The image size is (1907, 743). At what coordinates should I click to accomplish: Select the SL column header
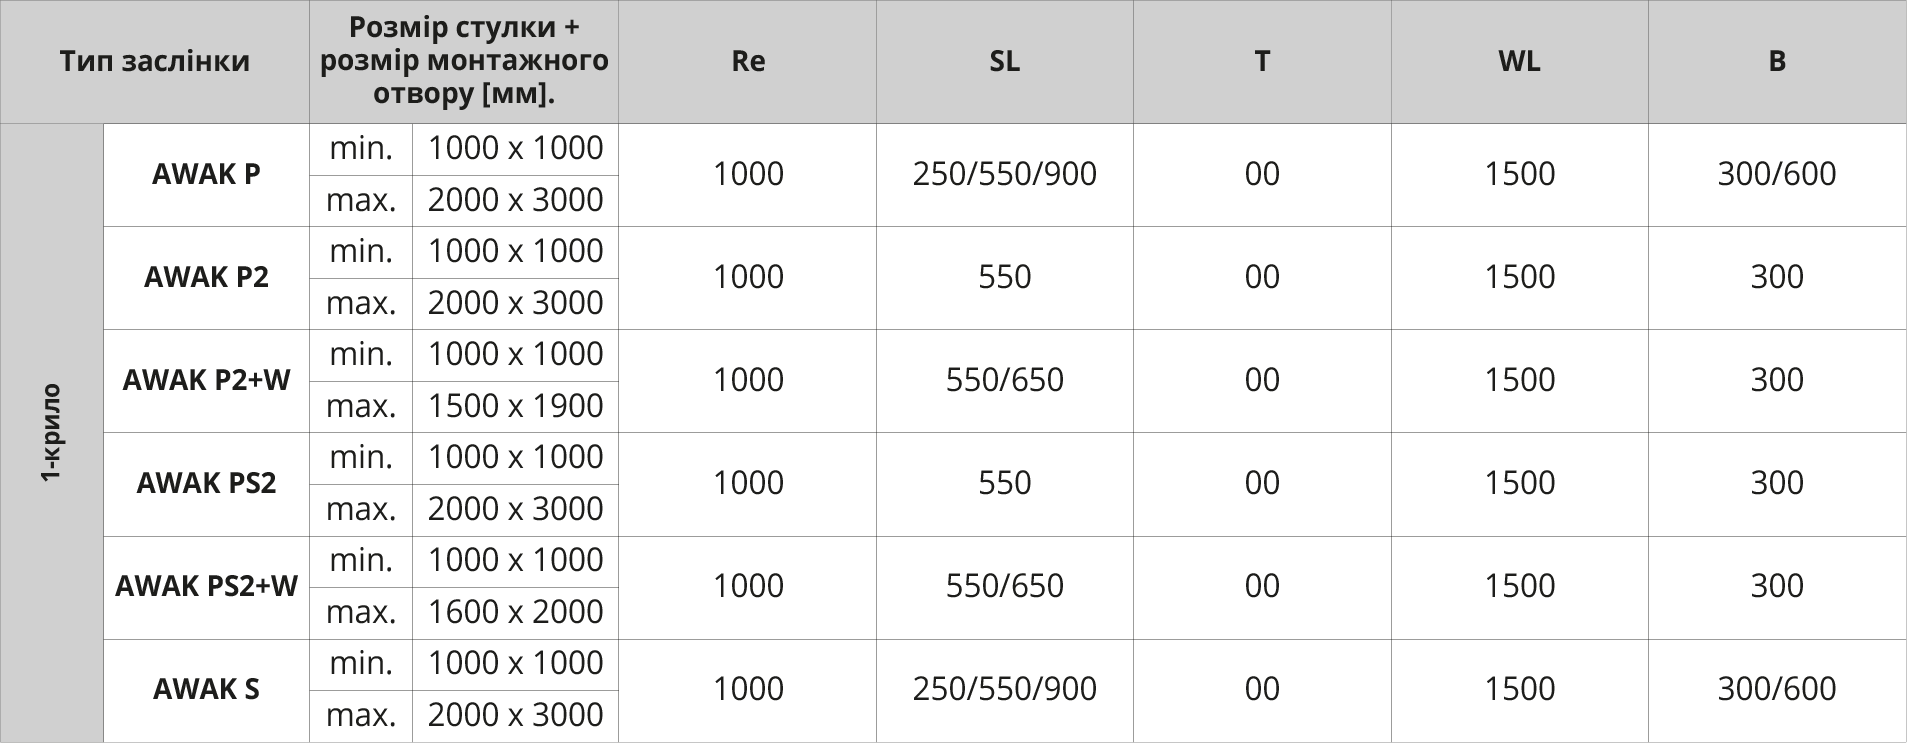click(1004, 61)
